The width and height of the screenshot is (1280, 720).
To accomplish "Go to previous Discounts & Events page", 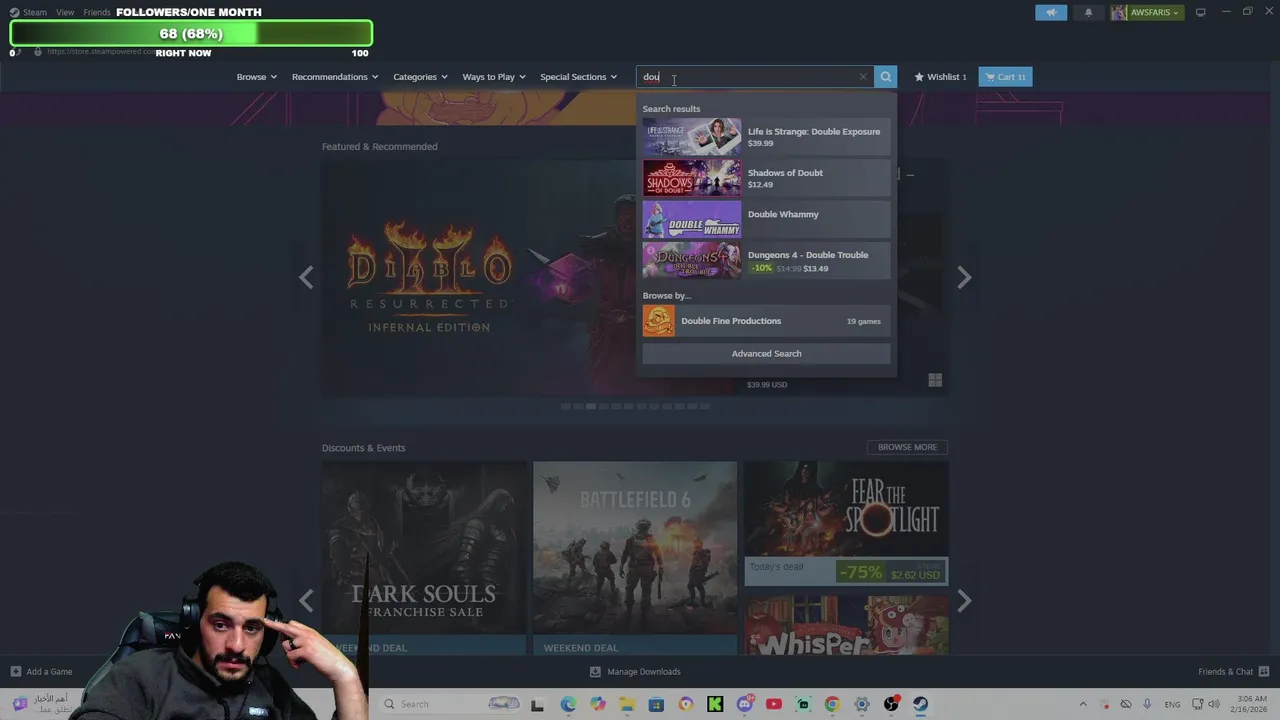I will click(306, 600).
